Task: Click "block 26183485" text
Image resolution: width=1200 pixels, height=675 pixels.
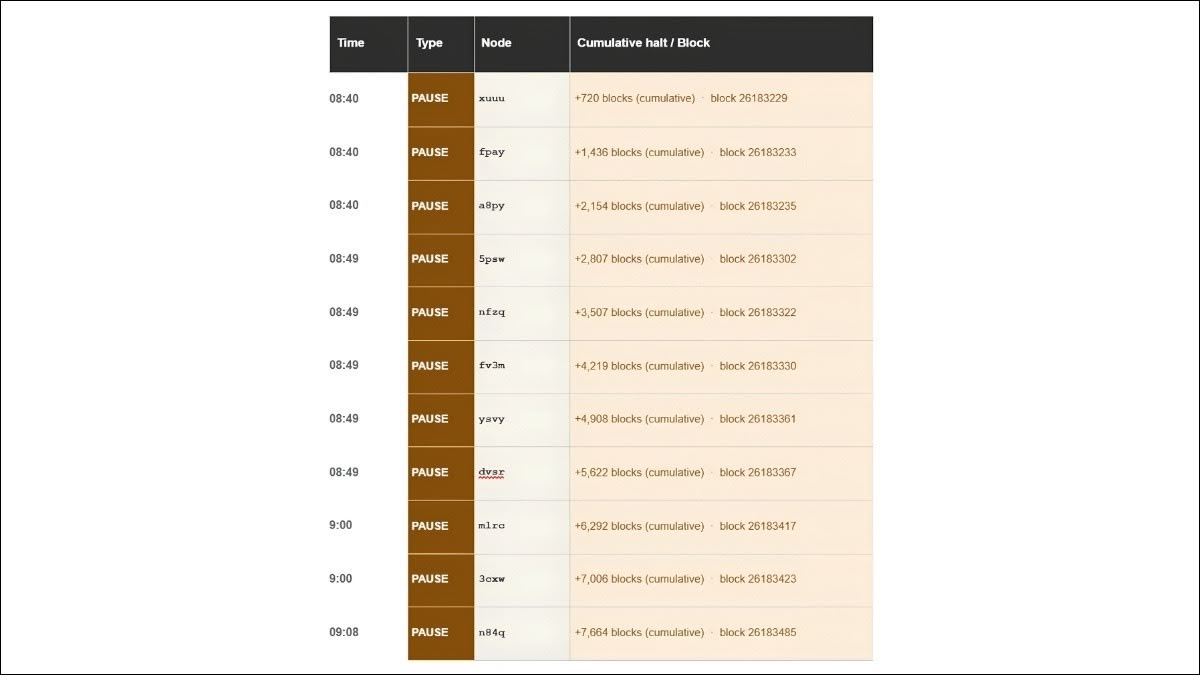Action: click(758, 633)
